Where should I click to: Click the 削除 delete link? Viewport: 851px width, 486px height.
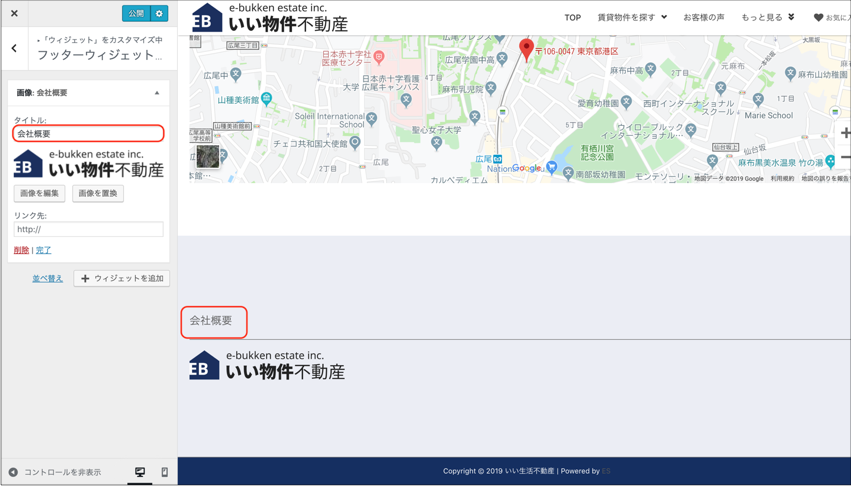tap(21, 250)
